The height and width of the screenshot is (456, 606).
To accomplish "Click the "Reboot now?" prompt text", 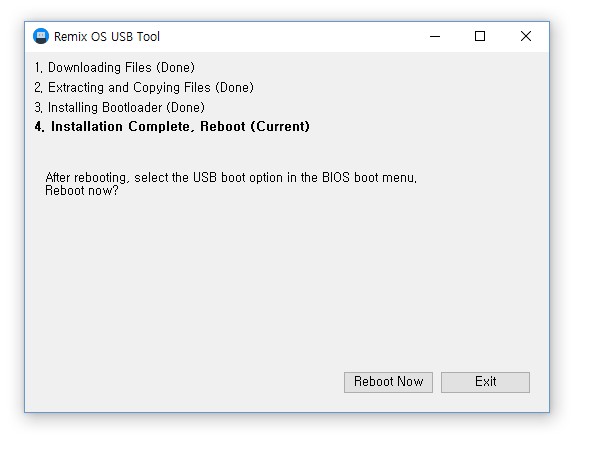I will 82,191.
